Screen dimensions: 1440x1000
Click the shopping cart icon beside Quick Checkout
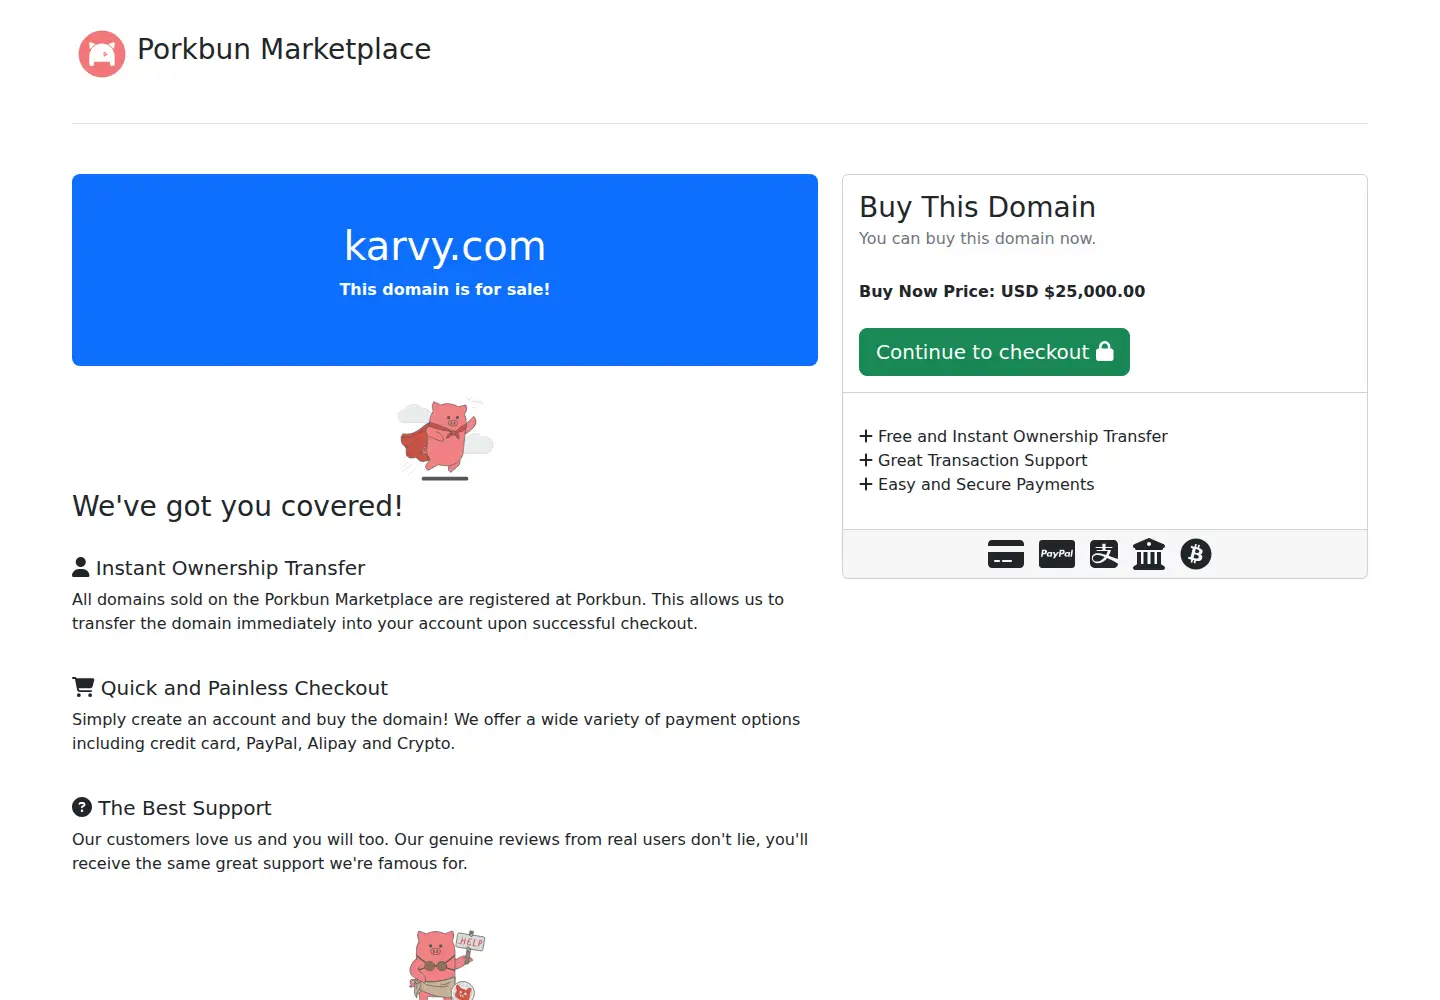pyautogui.click(x=83, y=687)
